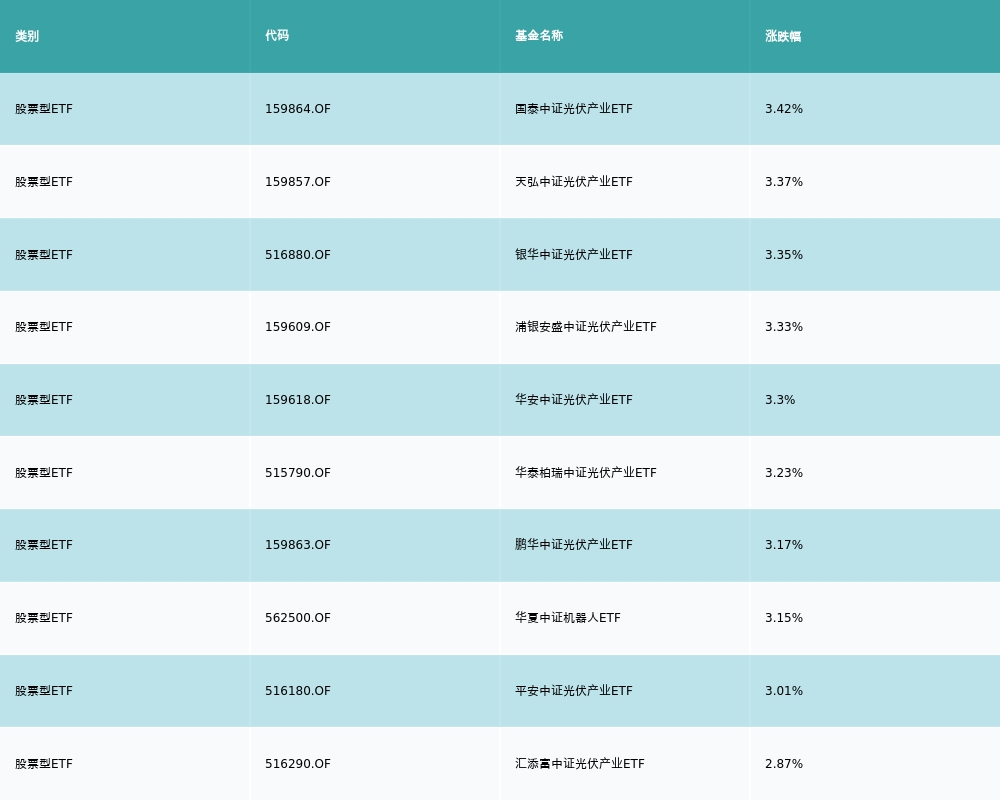Click fund name 华安中证光伏产业ETF
Viewport: 1000px width, 800px height.
[574, 400]
